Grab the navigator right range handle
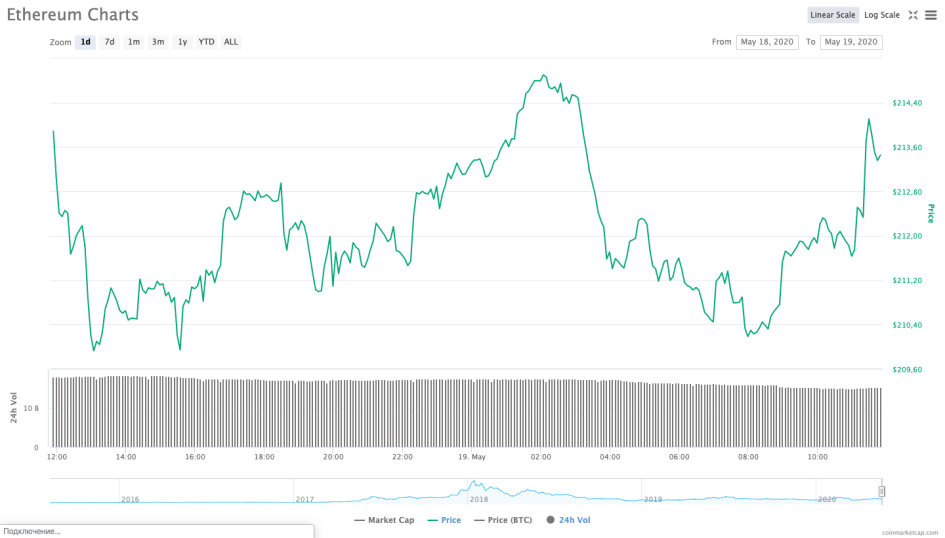Screen dimensions: 945x538 (x=882, y=492)
